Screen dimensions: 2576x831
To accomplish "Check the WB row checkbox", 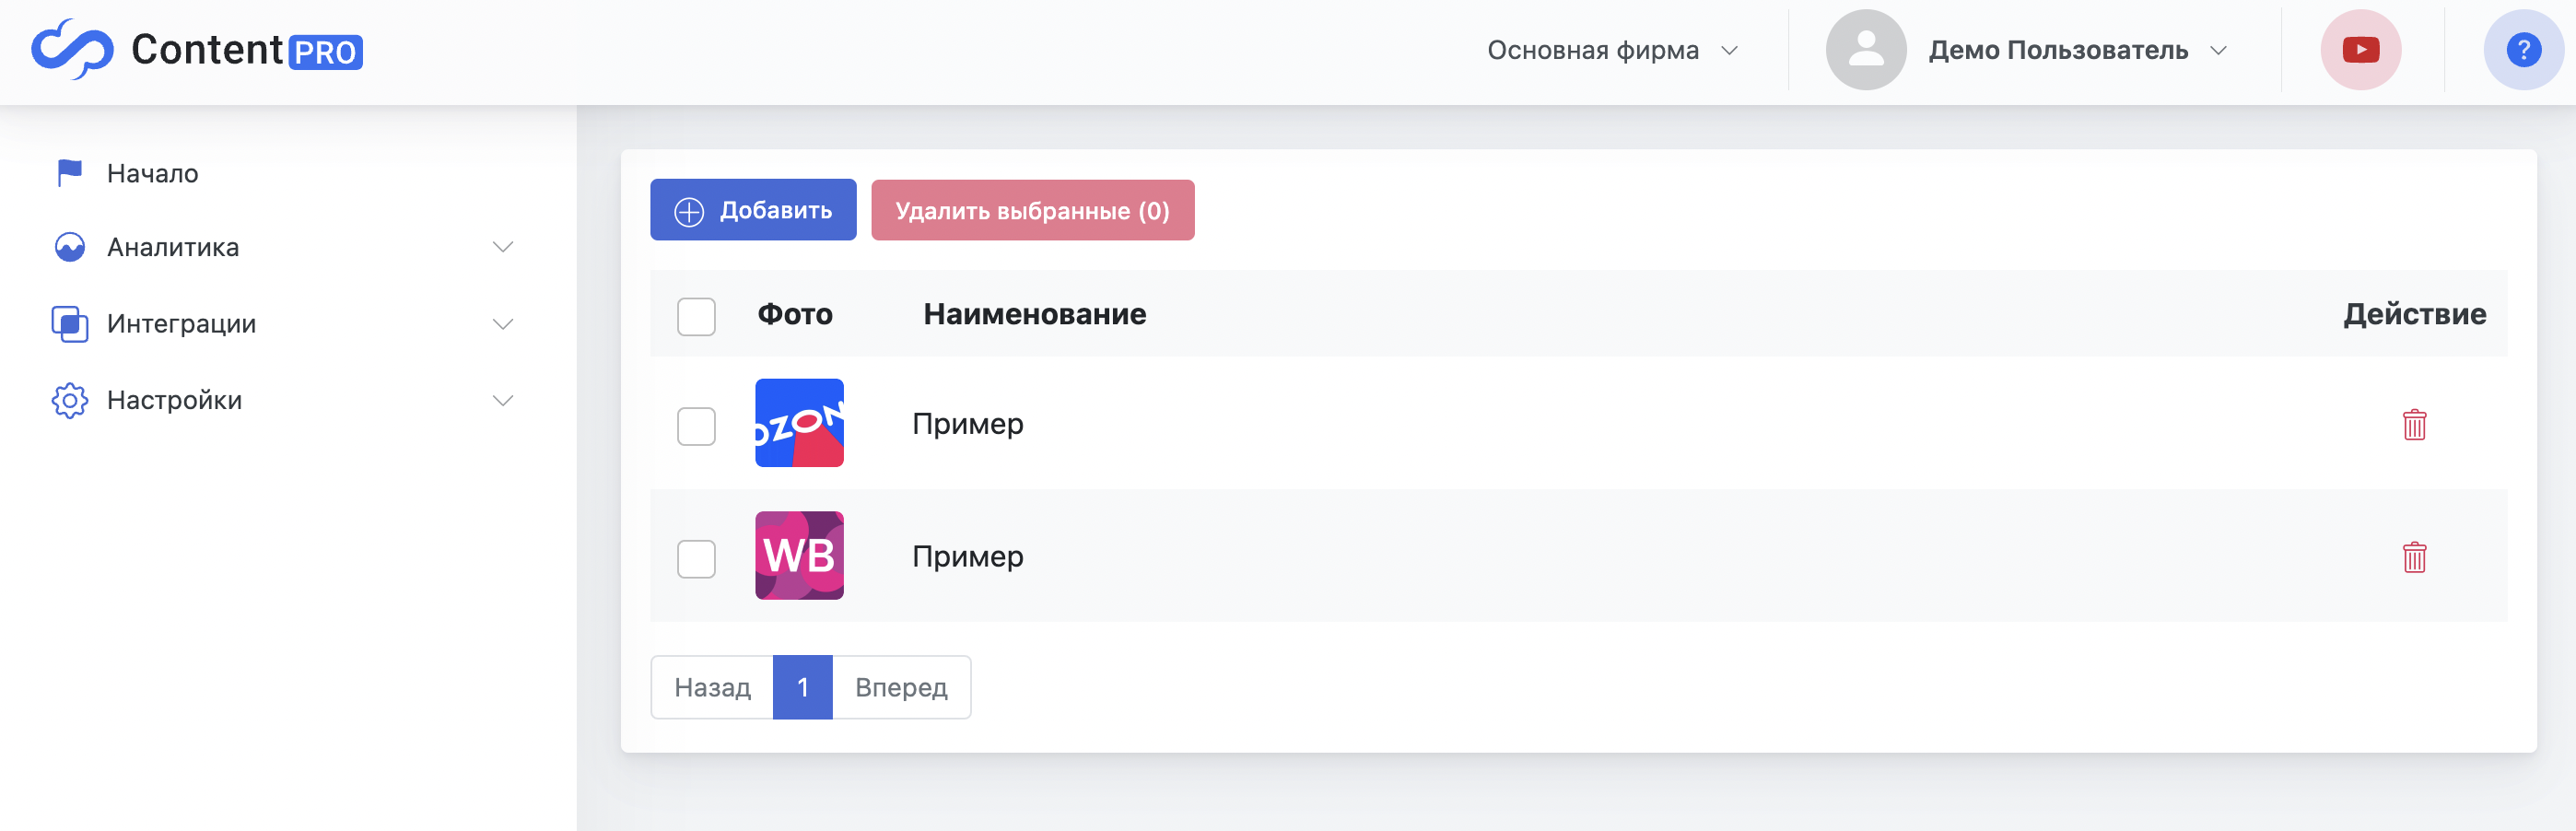I will click(x=696, y=559).
